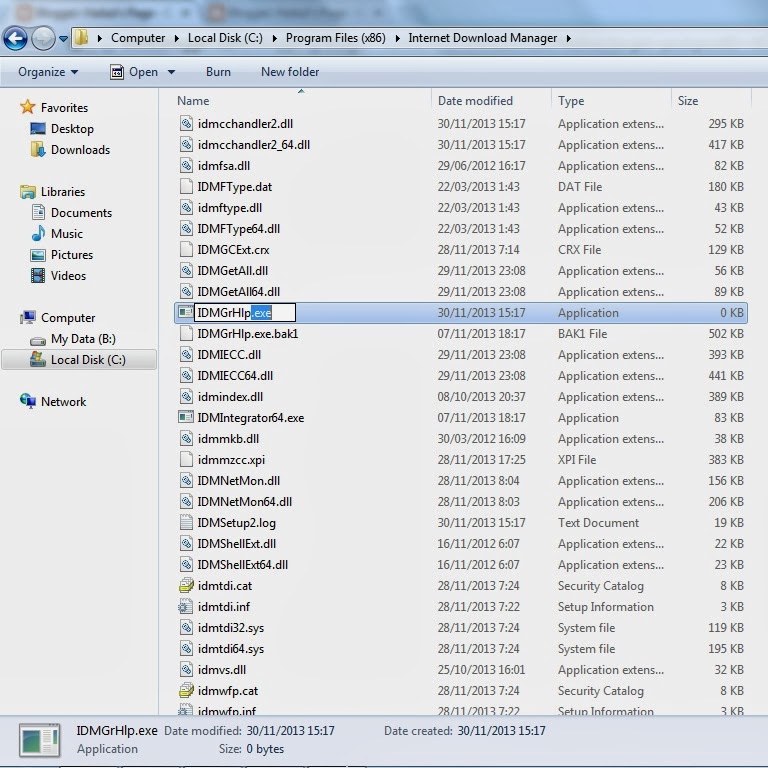The width and height of the screenshot is (768, 768).
Task: Select the IDMGCExt.crx file icon
Action: pyautogui.click(x=186, y=249)
